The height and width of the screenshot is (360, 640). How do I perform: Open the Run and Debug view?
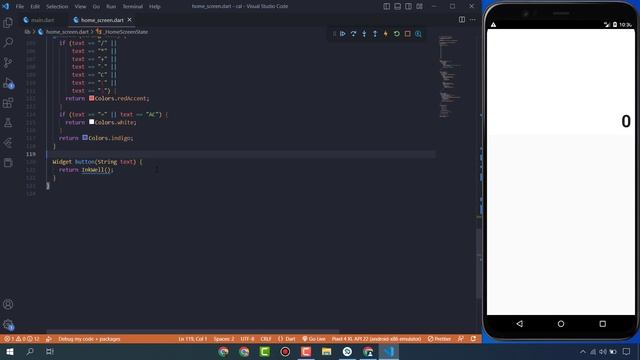[8, 83]
